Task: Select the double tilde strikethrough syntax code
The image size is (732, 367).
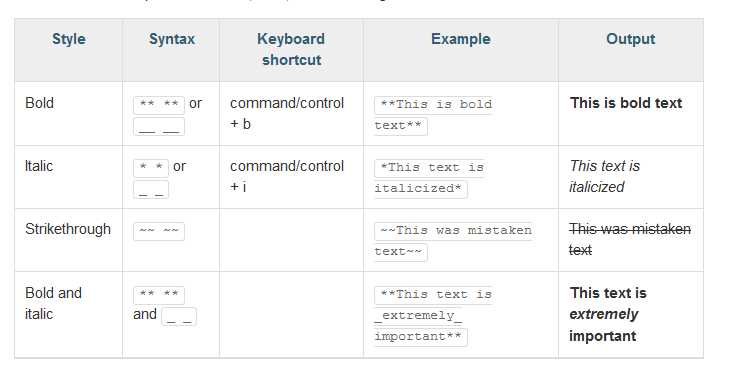Action: [159, 231]
